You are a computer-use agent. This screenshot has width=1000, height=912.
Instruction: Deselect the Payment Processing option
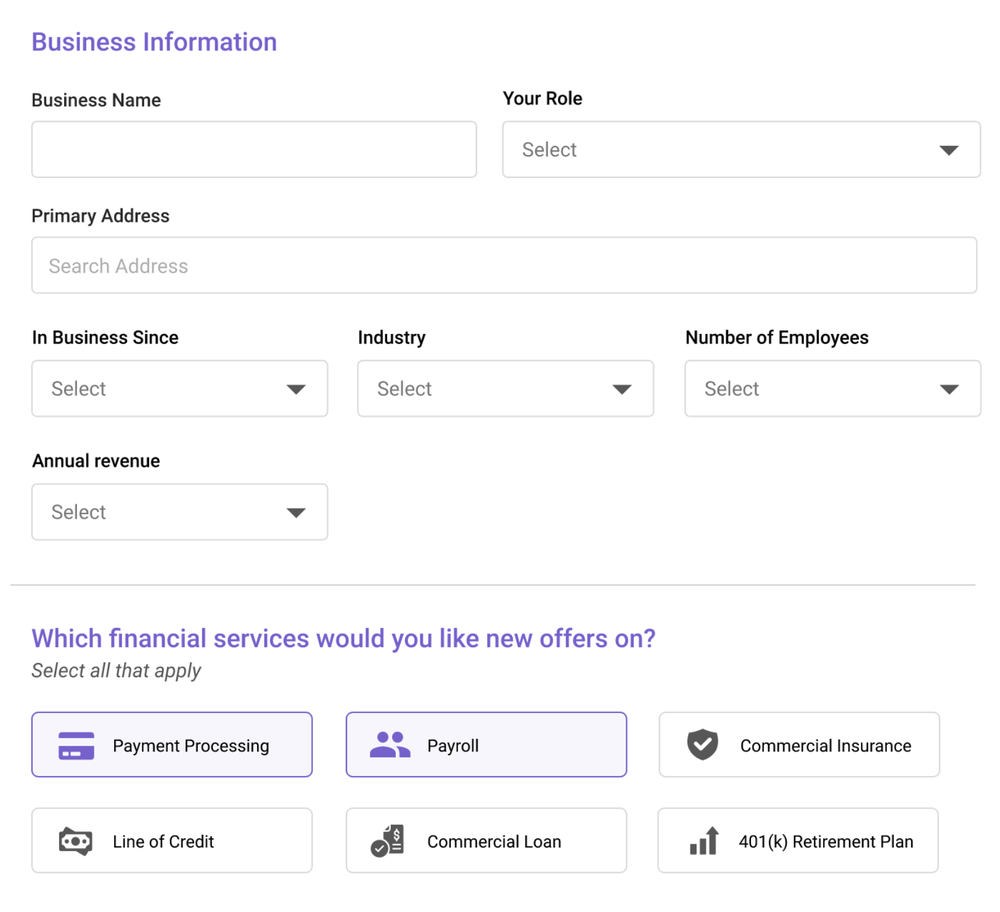coord(172,745)
